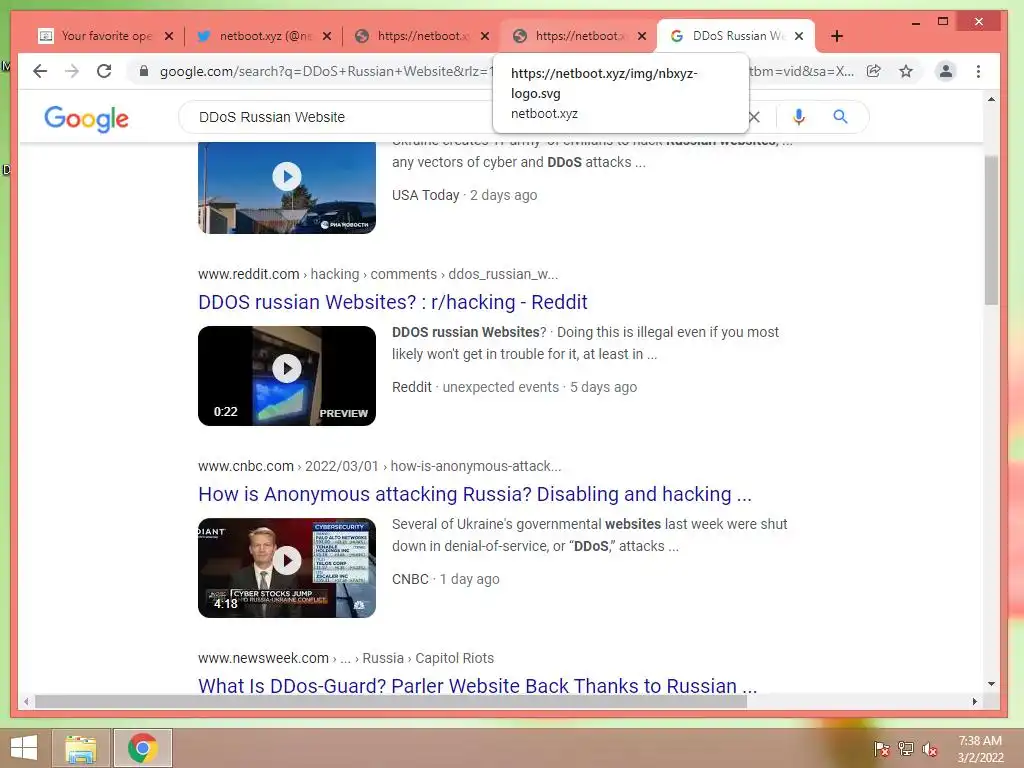Image resolution: width=1024 pixels, height=768 pixels.
Task: Open the Chrome profile avatar
Action: point(945,71)
